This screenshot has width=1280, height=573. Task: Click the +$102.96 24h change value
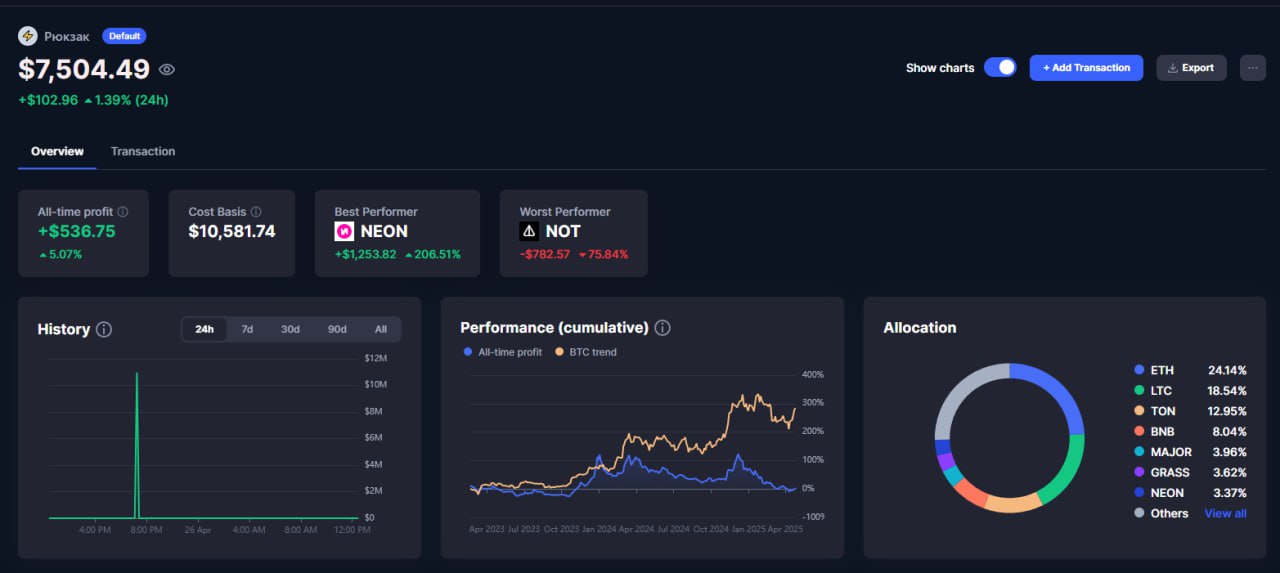(x=46, y=100)
